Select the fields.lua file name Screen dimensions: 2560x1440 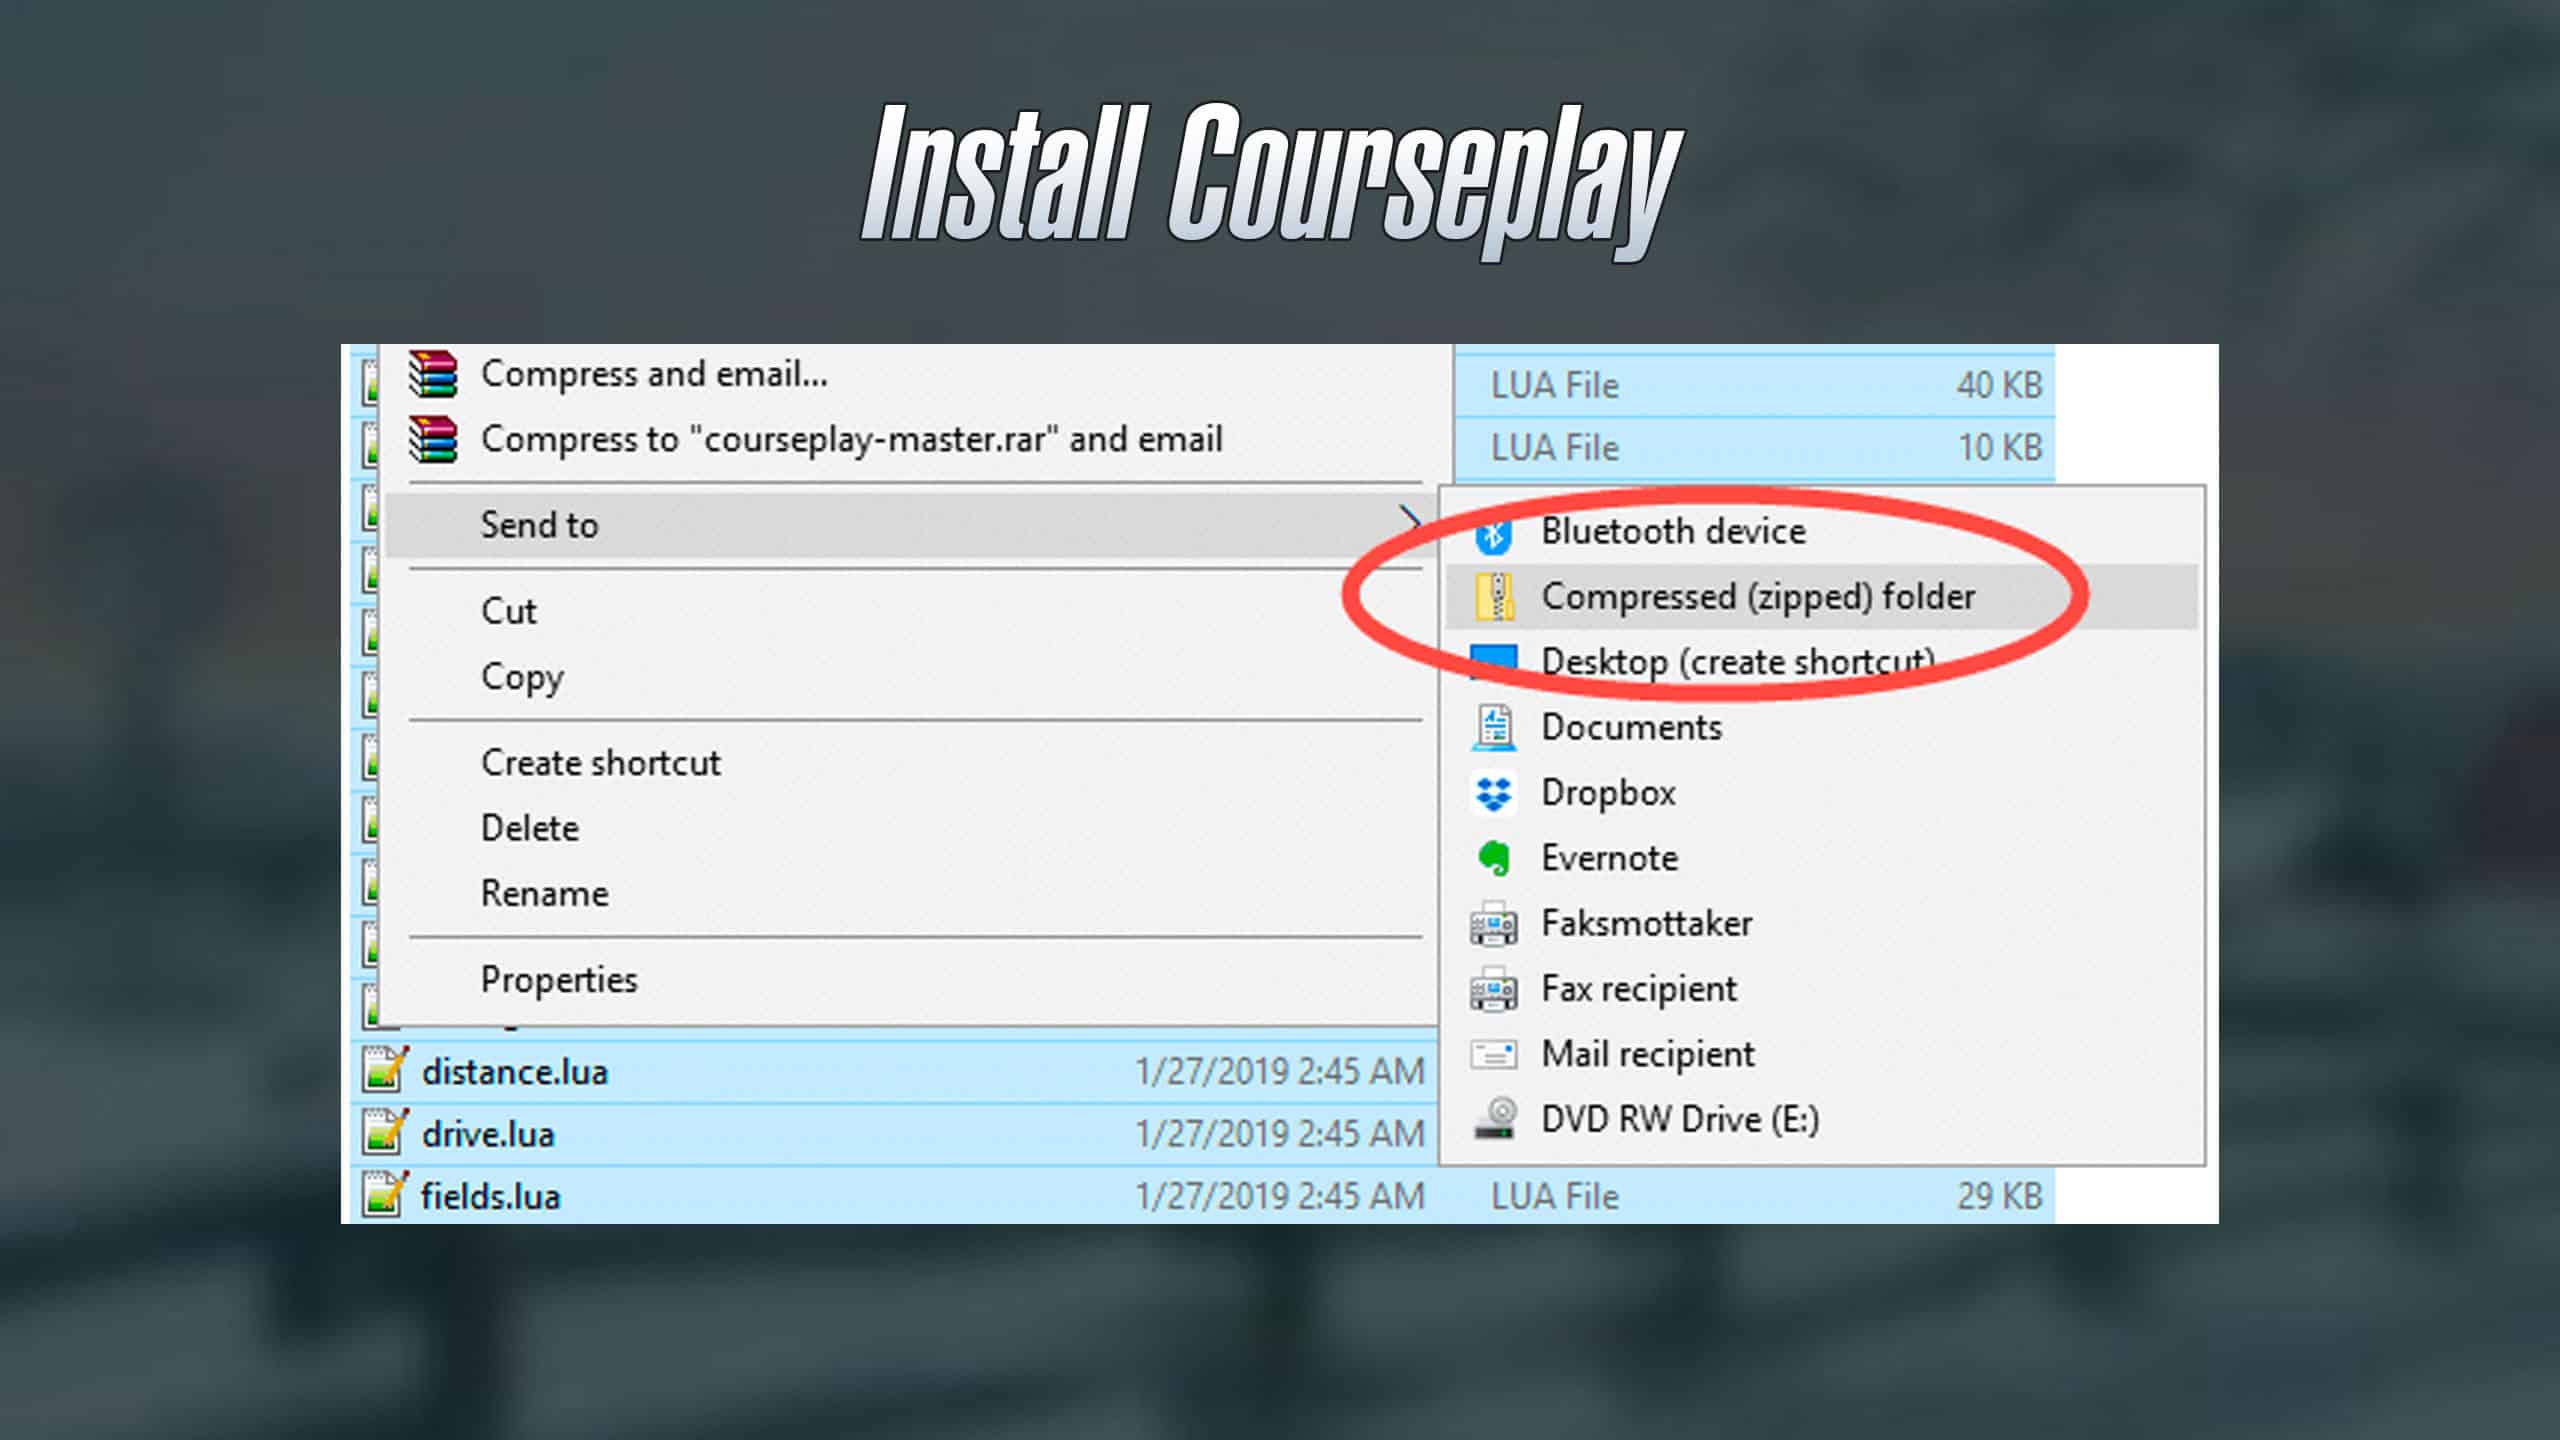pos(490,1196)
